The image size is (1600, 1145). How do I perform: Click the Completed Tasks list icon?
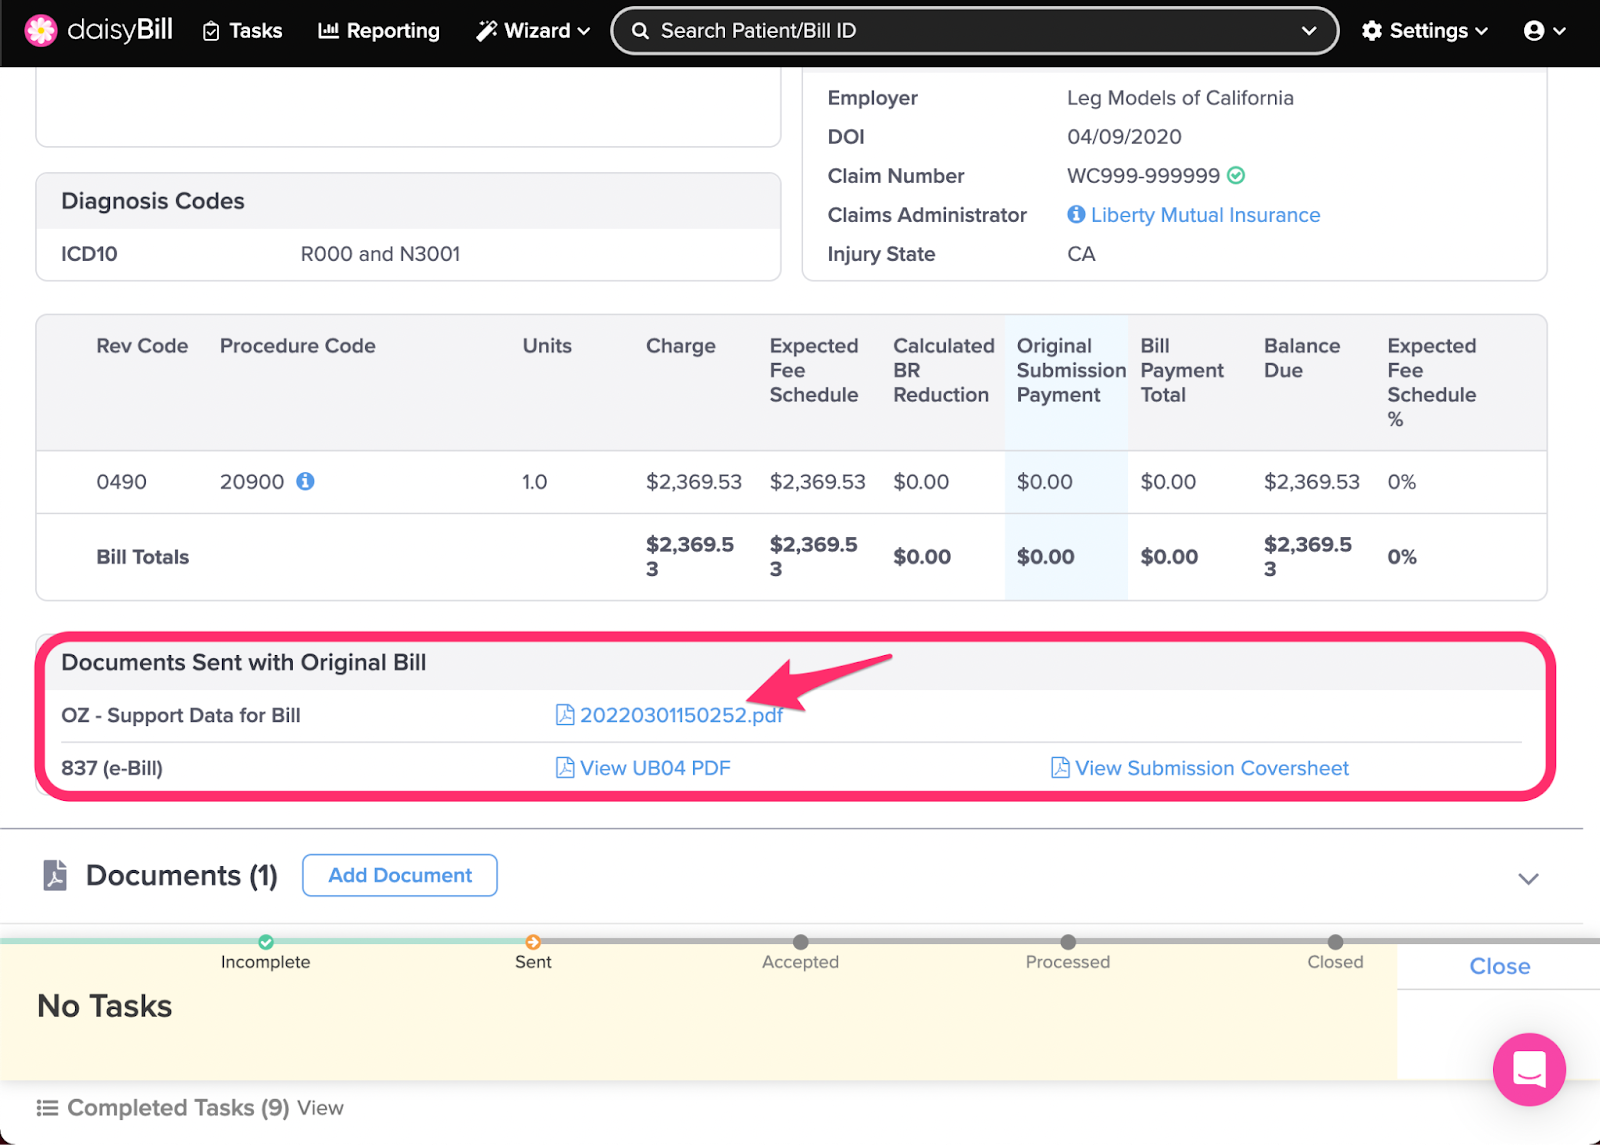47,1108
